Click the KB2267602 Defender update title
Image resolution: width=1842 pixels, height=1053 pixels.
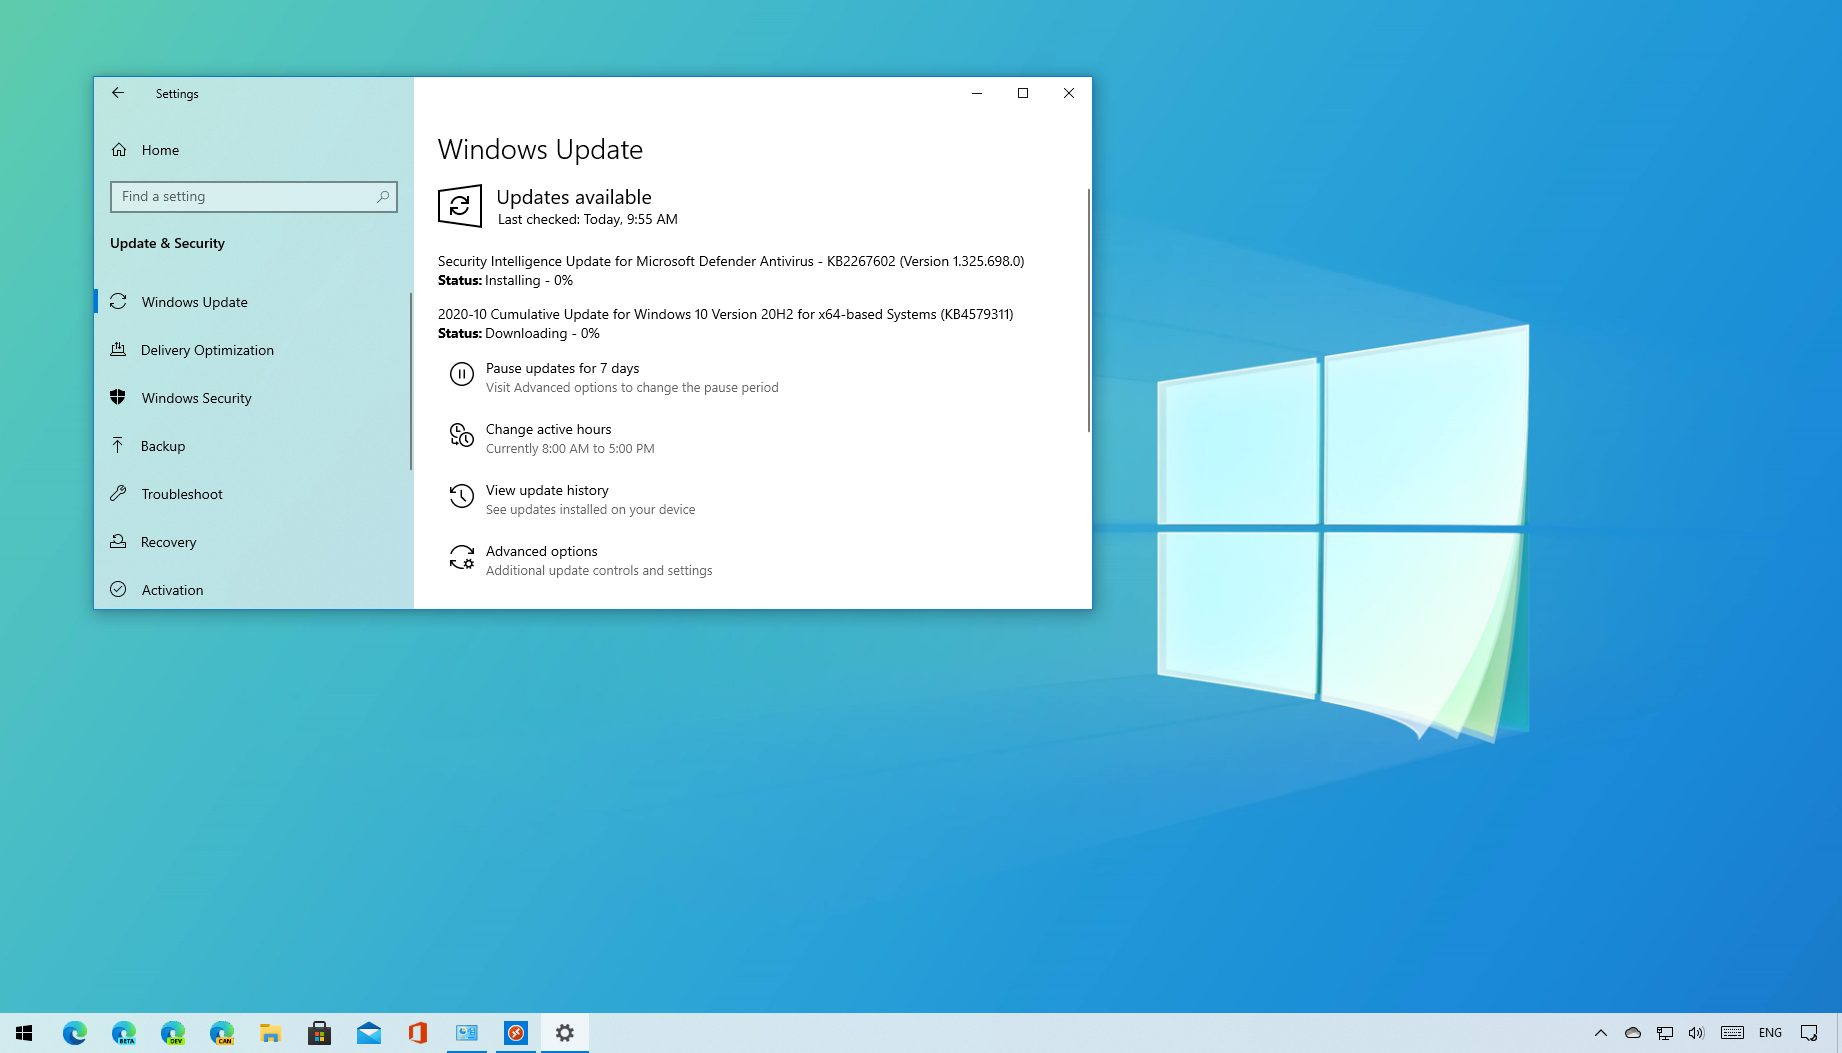point(731,261)
